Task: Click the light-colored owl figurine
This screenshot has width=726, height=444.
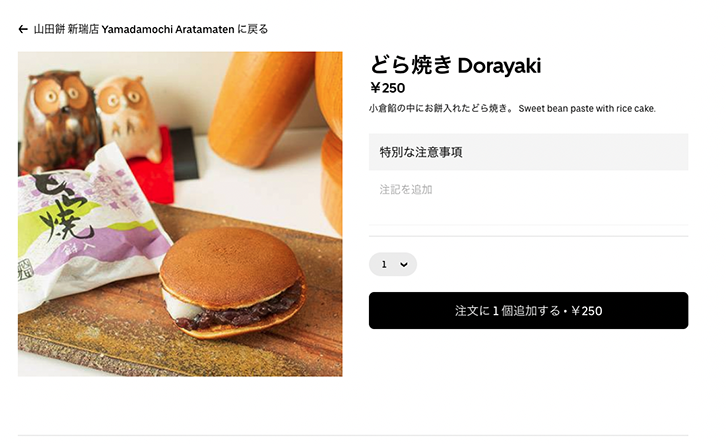Action: click(126, 116)
